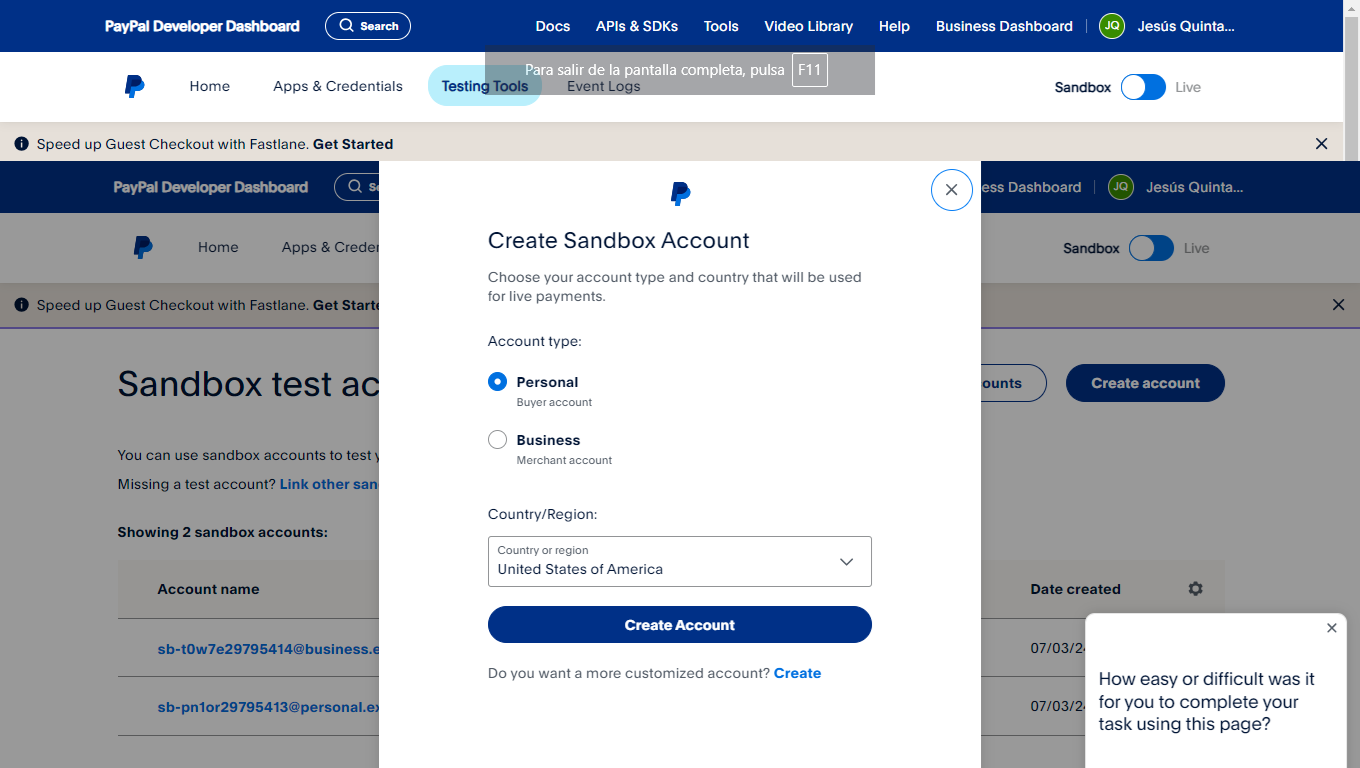Go to the lower Home tab behind dialog
Image resolution: width=1360 pixels, height=768 pixels.
pos(218,247)
